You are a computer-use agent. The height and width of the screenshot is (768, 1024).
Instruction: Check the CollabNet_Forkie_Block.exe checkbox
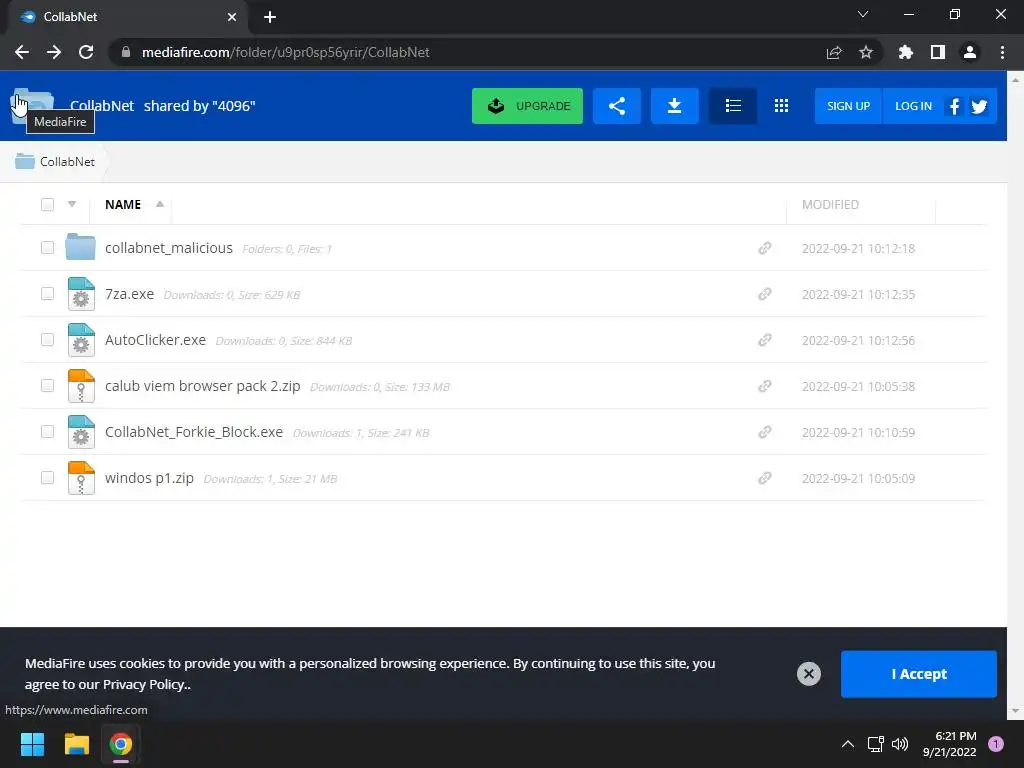(x=47, y=432)
